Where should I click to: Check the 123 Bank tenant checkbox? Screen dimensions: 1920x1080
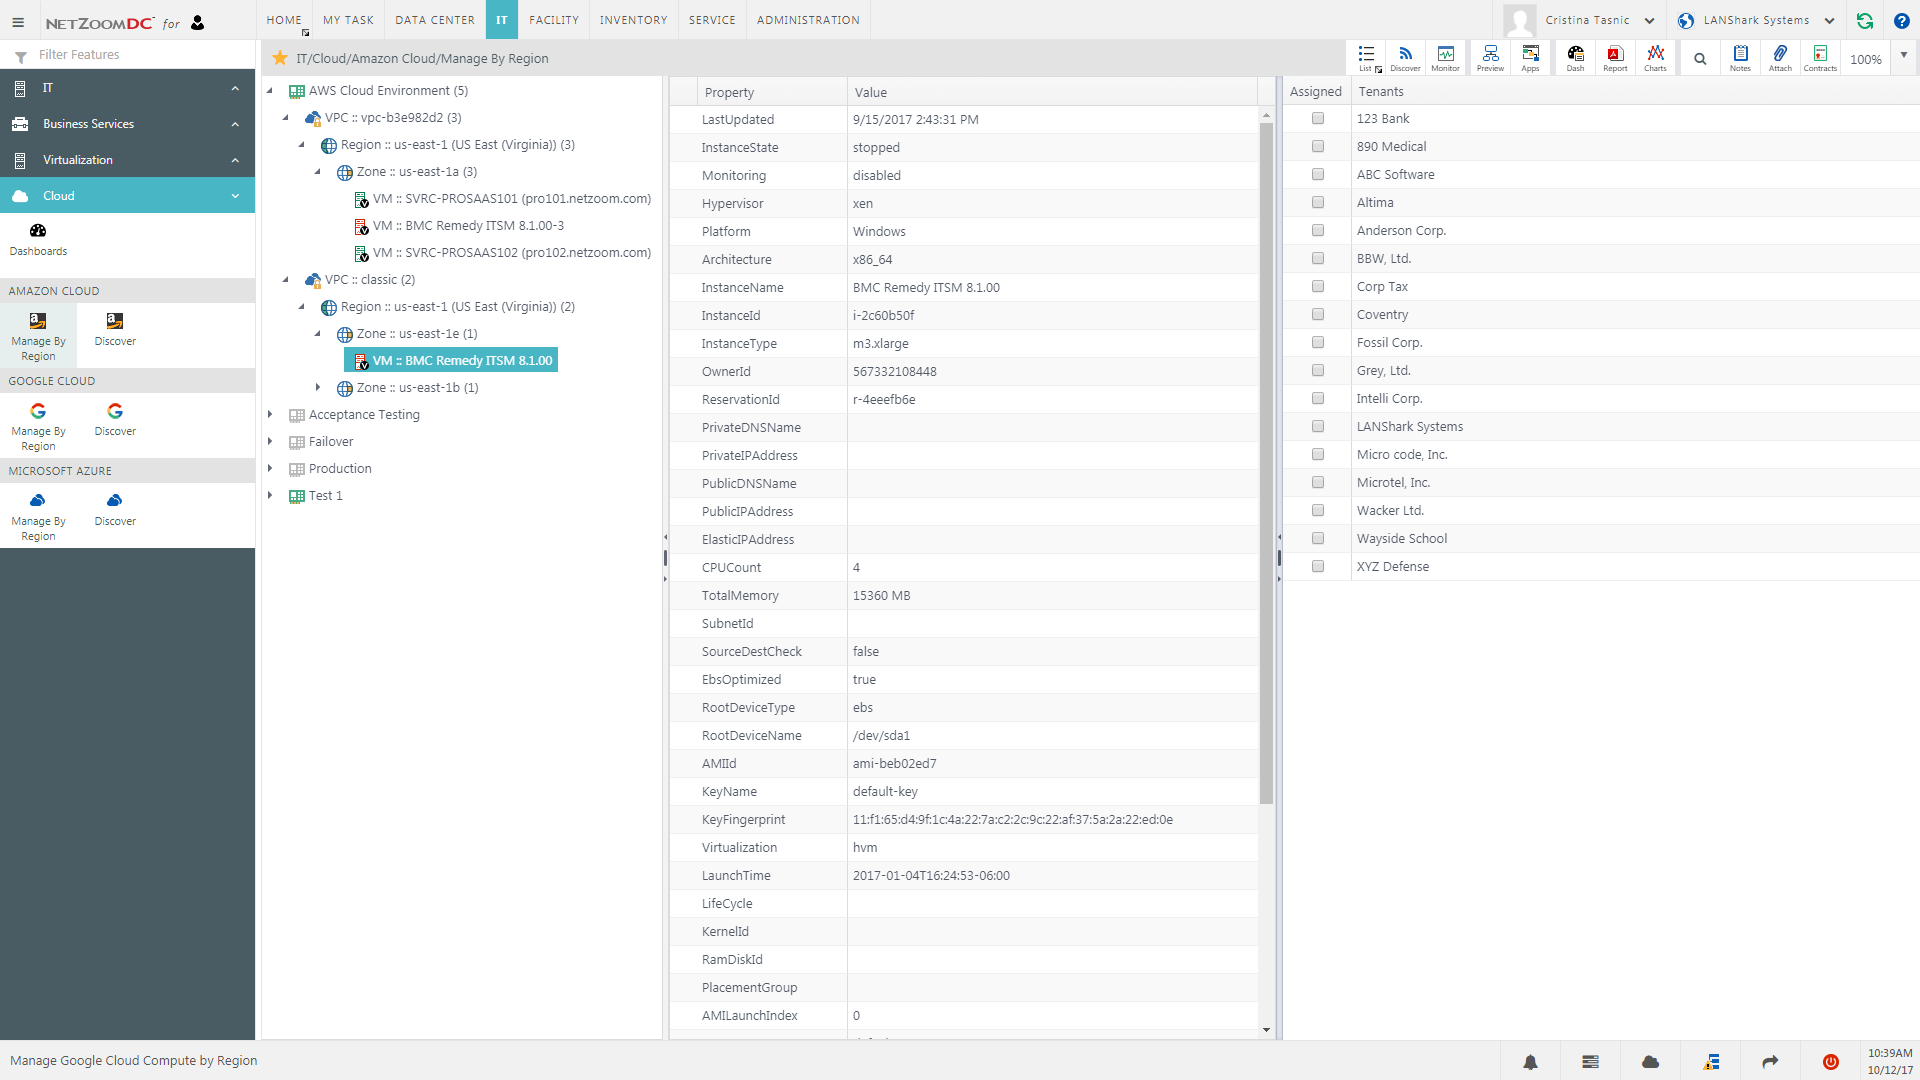pyautogui.click(x=1318, y=119)
